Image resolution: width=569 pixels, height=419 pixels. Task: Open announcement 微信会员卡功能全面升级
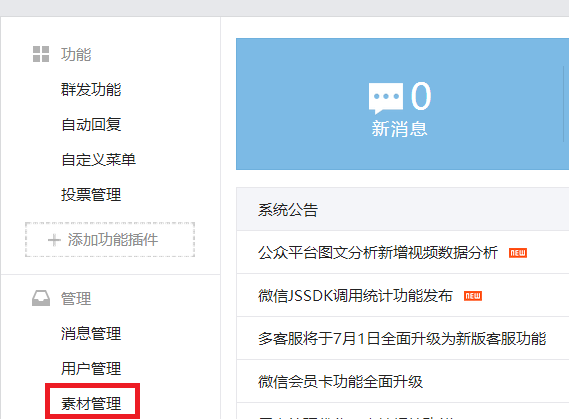[340, 382]
